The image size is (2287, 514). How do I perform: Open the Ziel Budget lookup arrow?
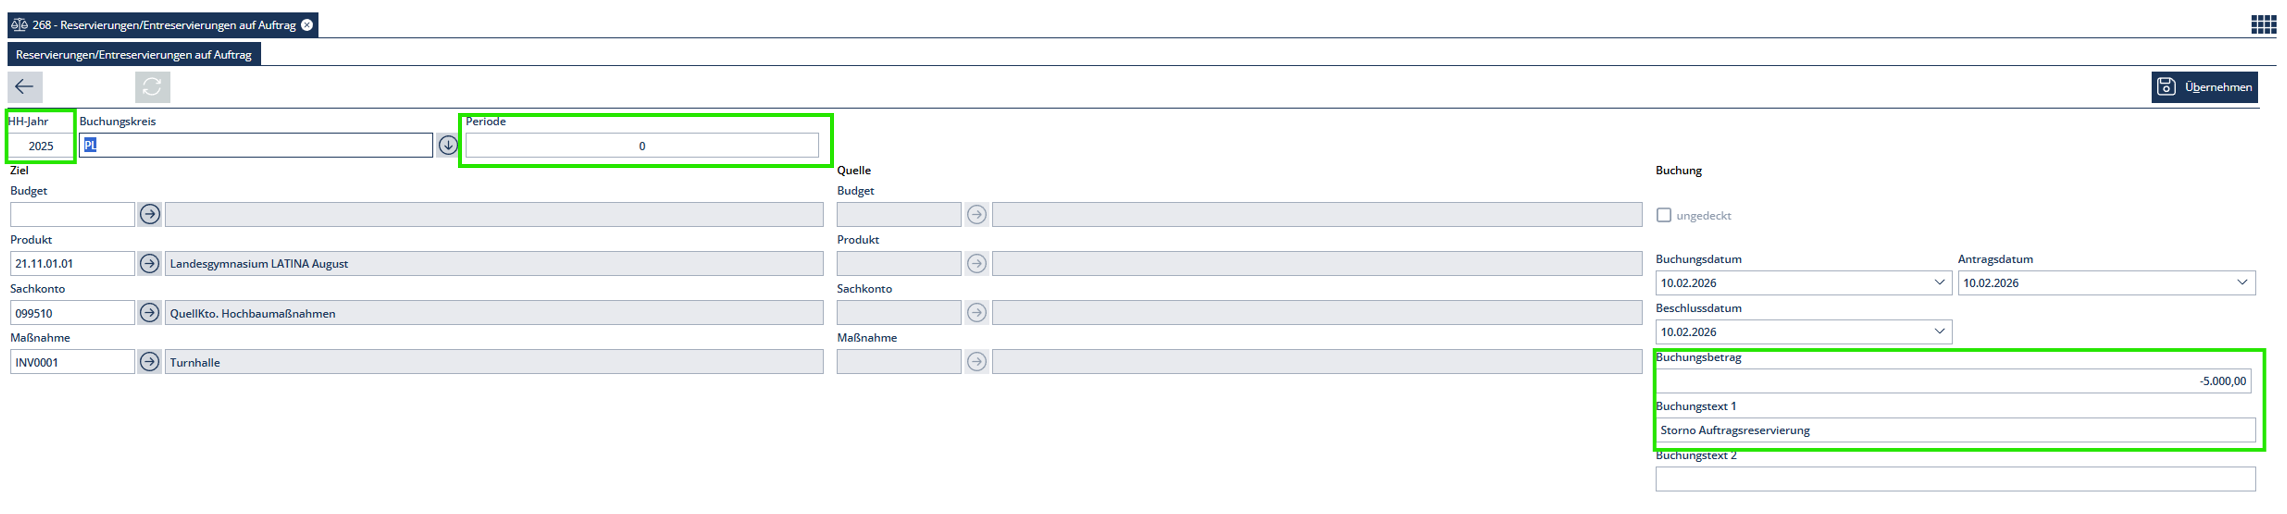(x=150, y=214)
